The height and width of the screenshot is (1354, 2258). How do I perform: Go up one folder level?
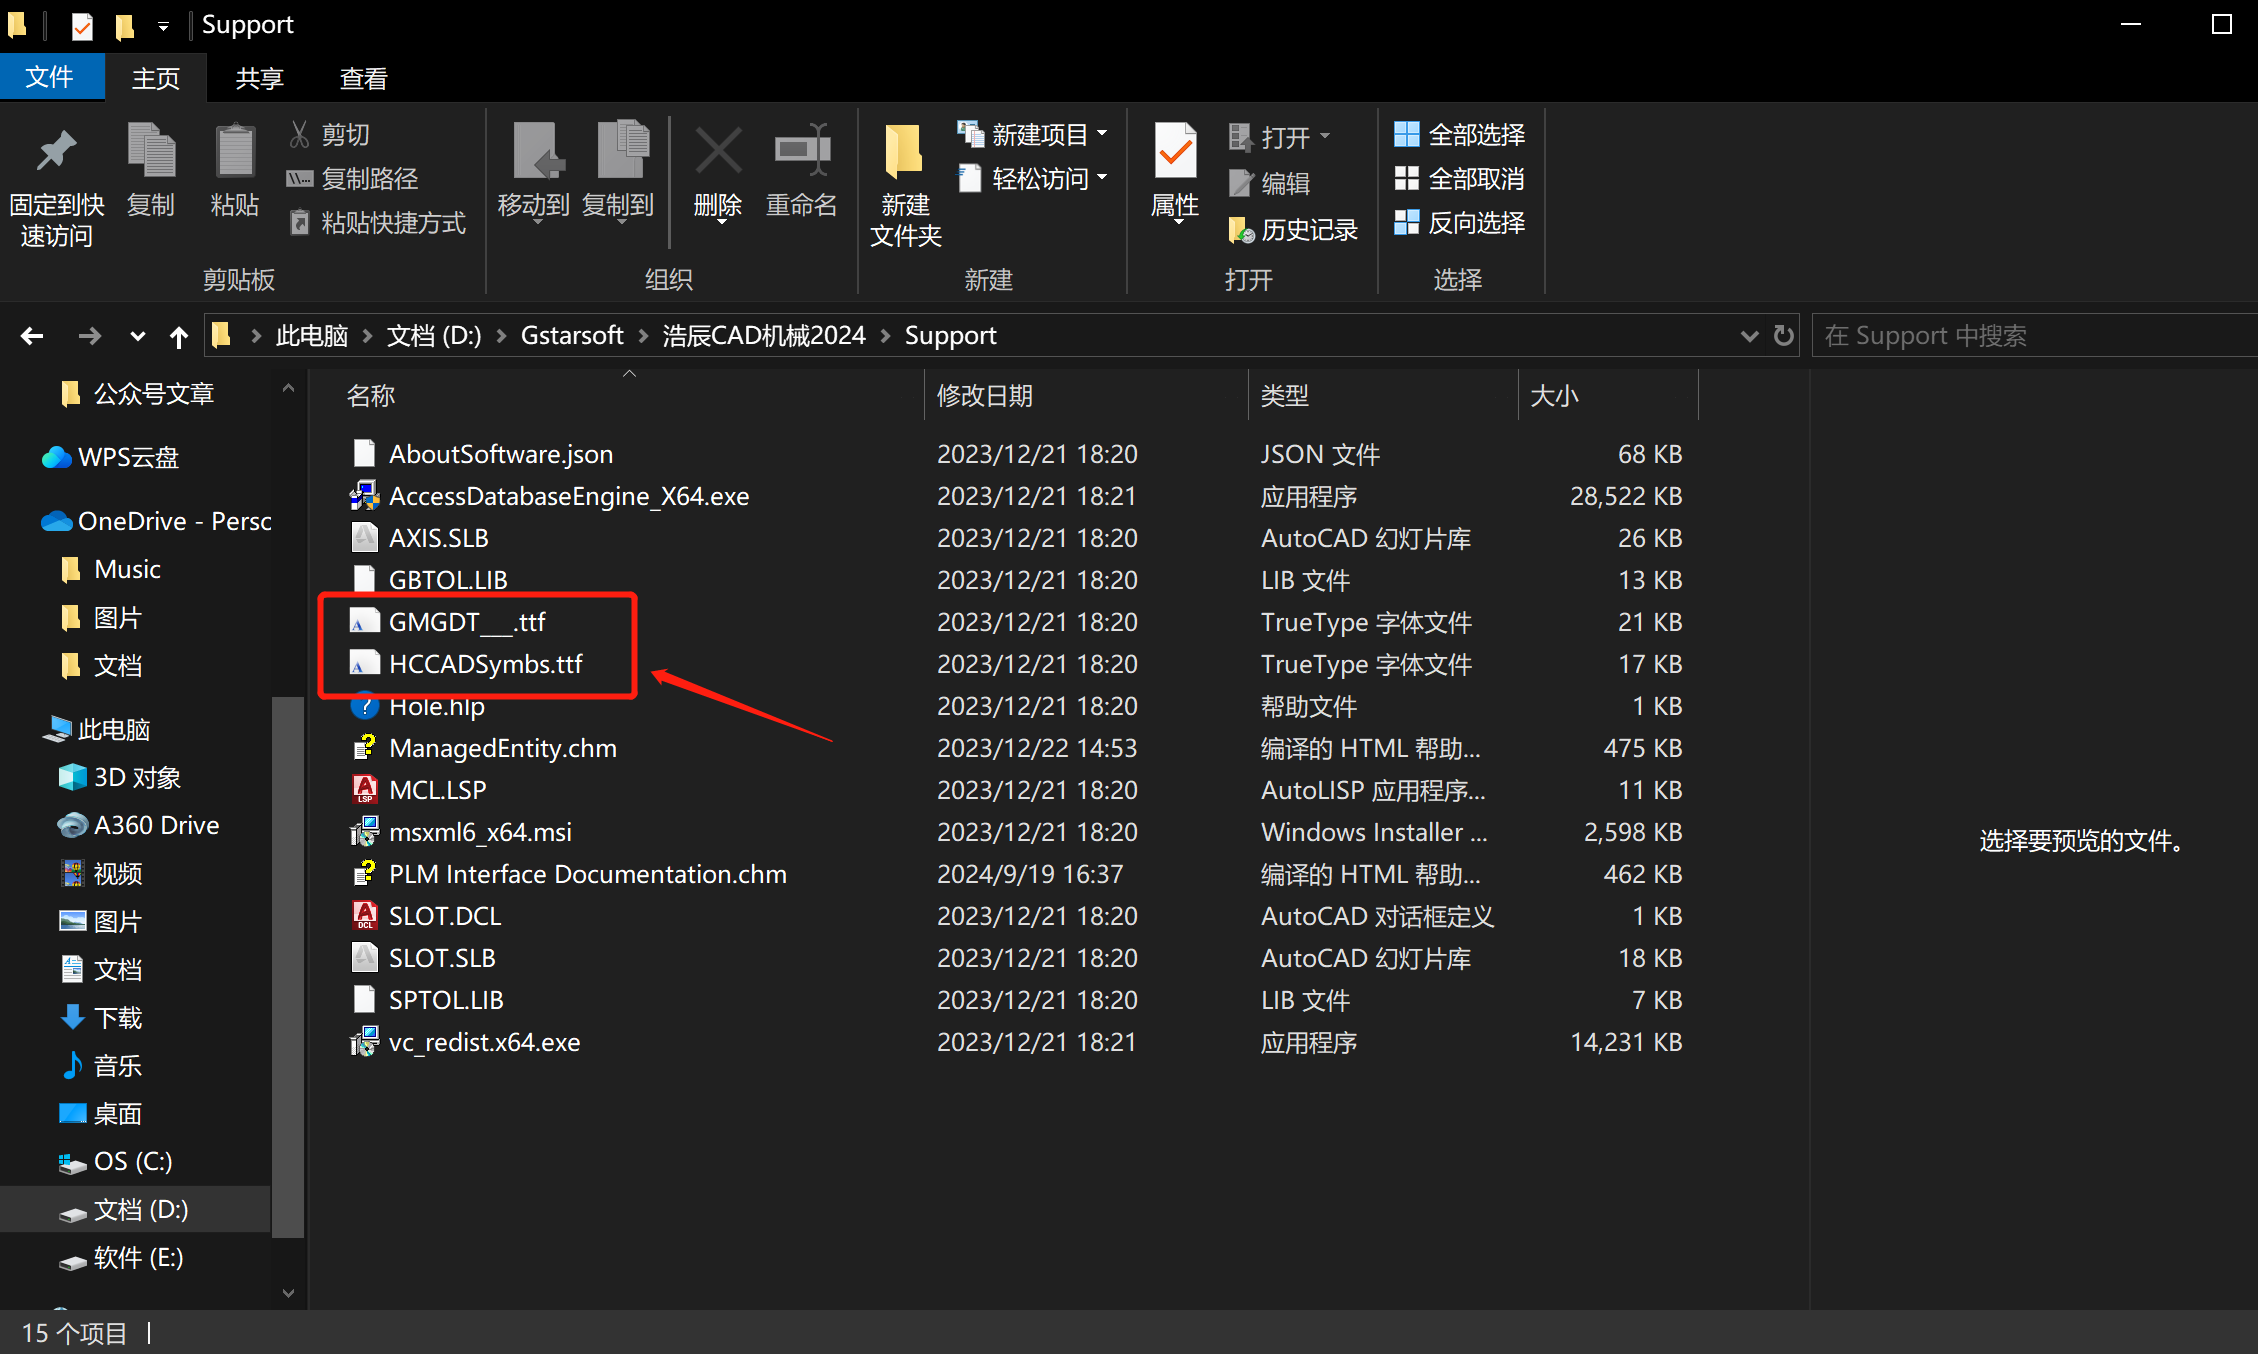179,336
